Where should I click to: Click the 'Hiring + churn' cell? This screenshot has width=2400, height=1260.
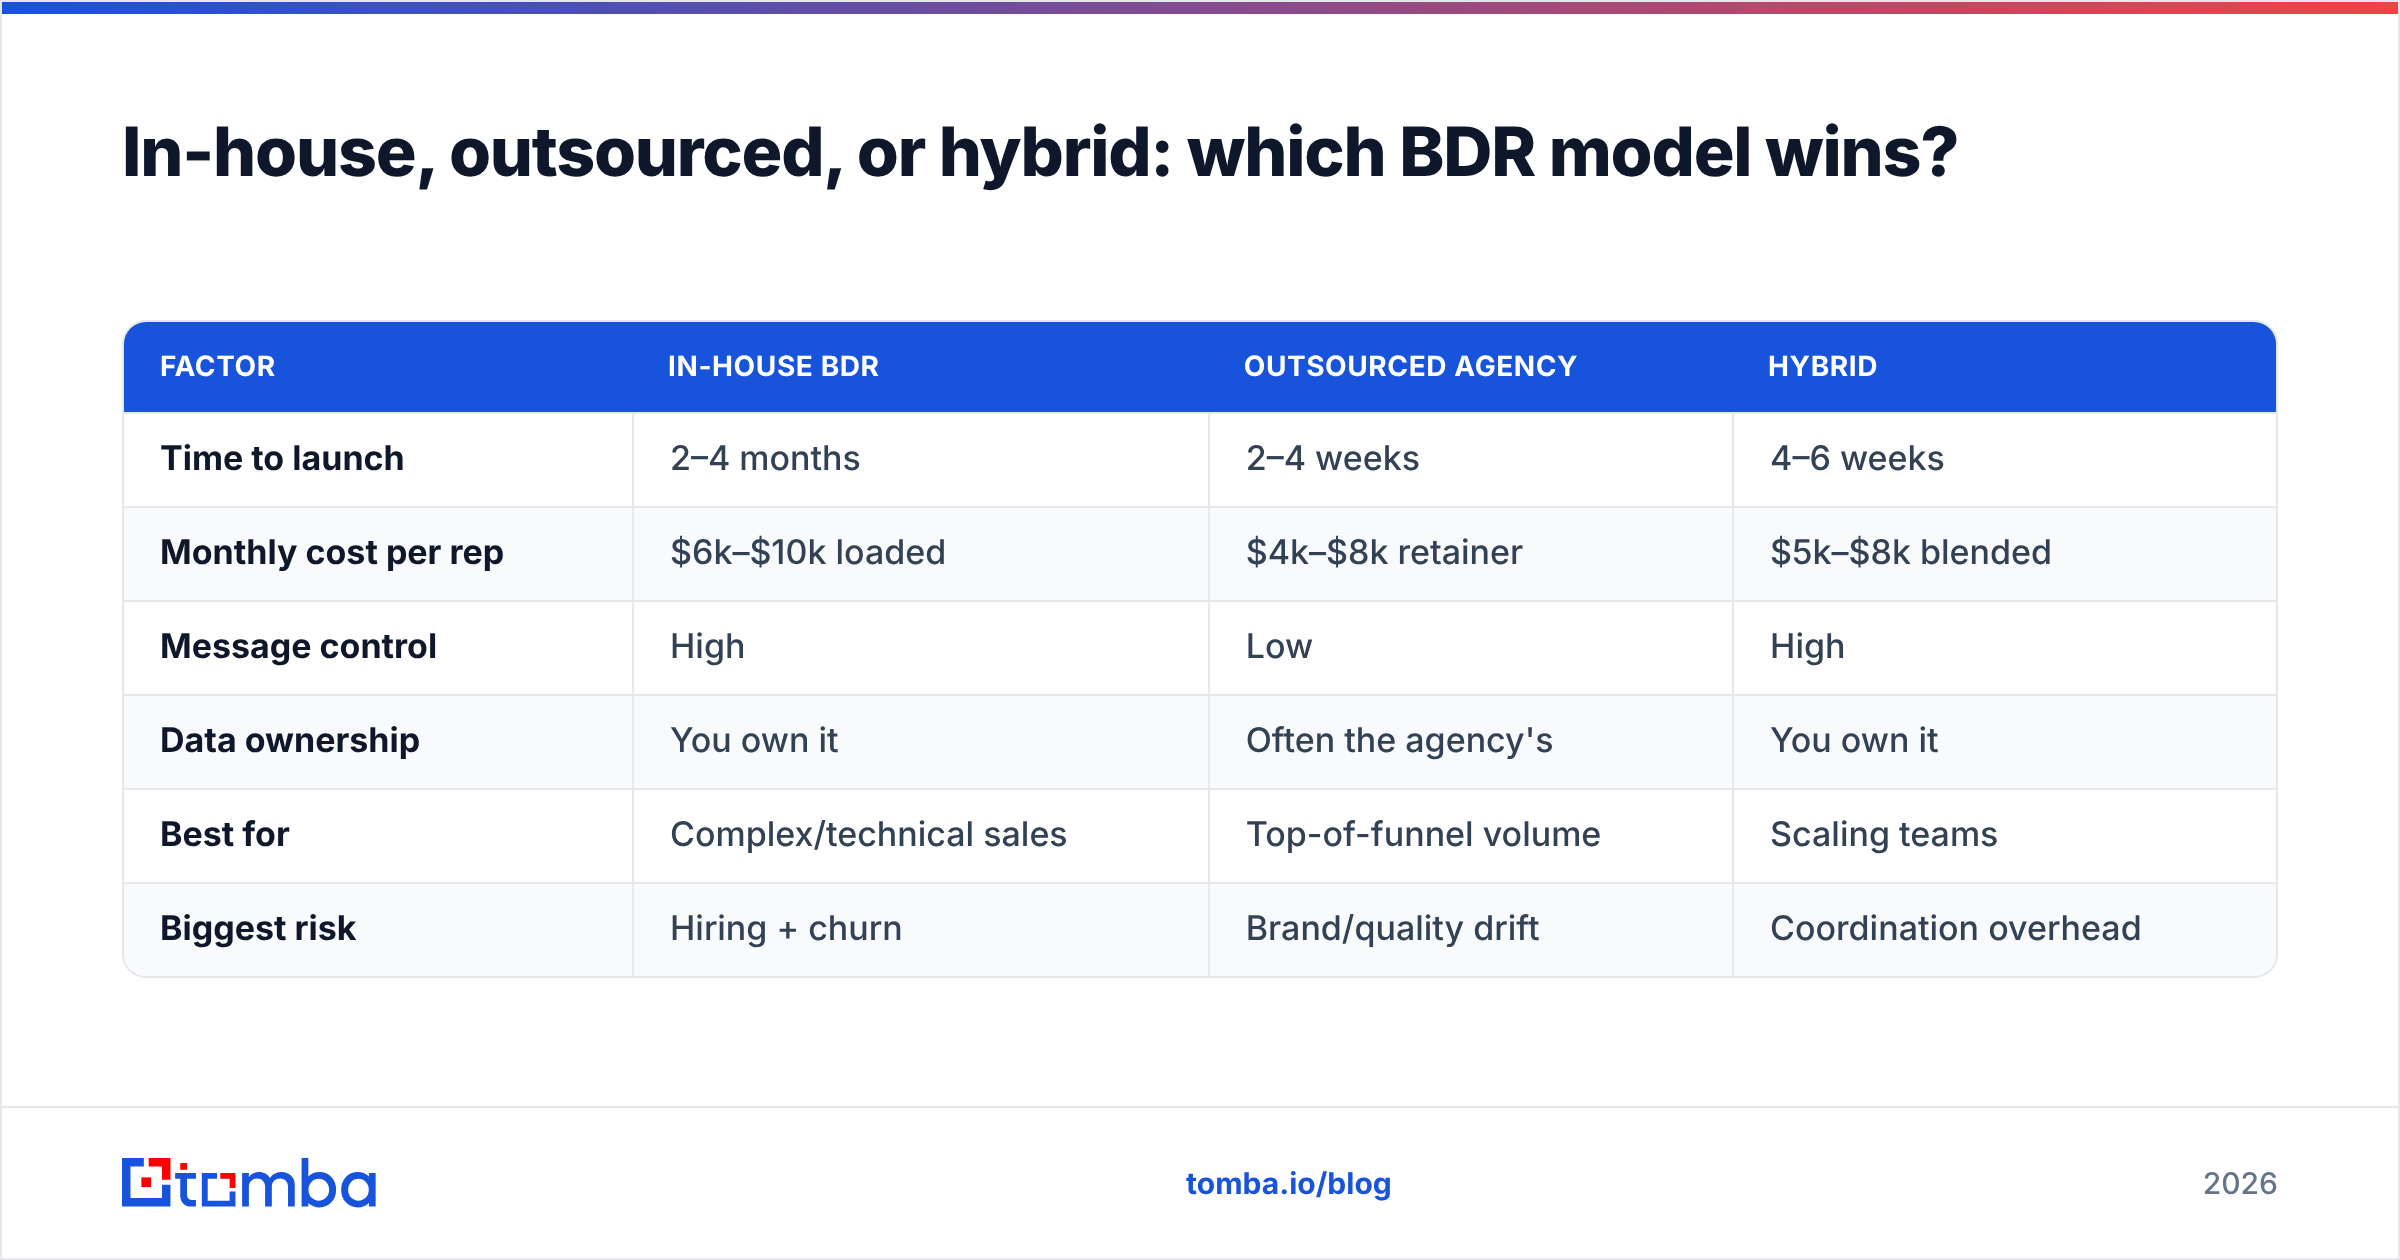786,929
